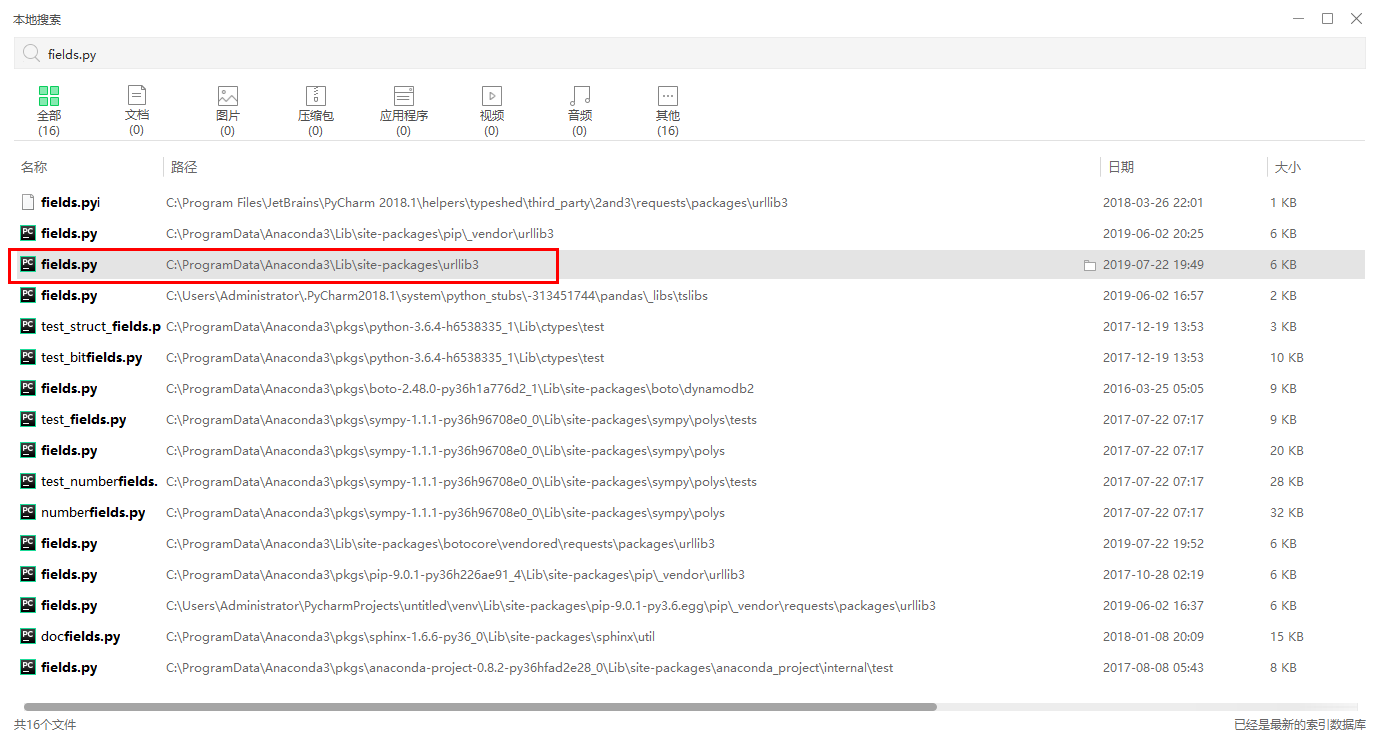Click PyCharm icon of fields.py in pip\_vendor\urllib3 dated 2019-06-02 20:25
The width and height of the screenshot is (1378, 741).
coord(28,233)
